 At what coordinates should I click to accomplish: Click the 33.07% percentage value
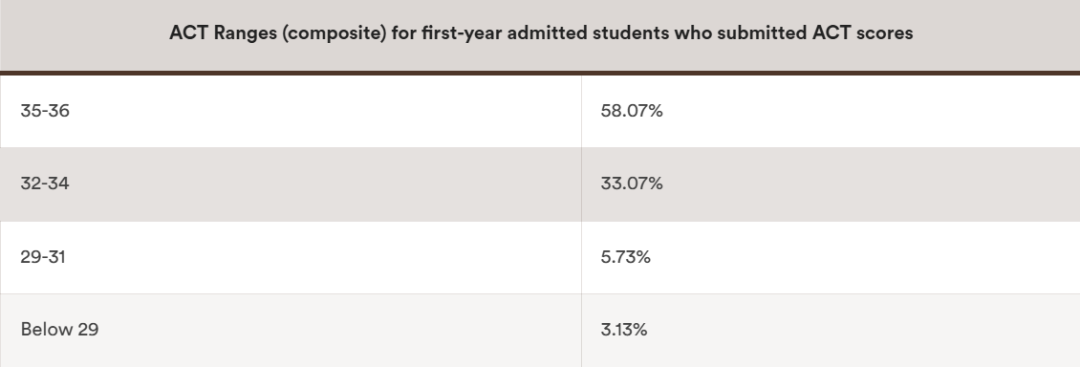click(x=632, y=183)
